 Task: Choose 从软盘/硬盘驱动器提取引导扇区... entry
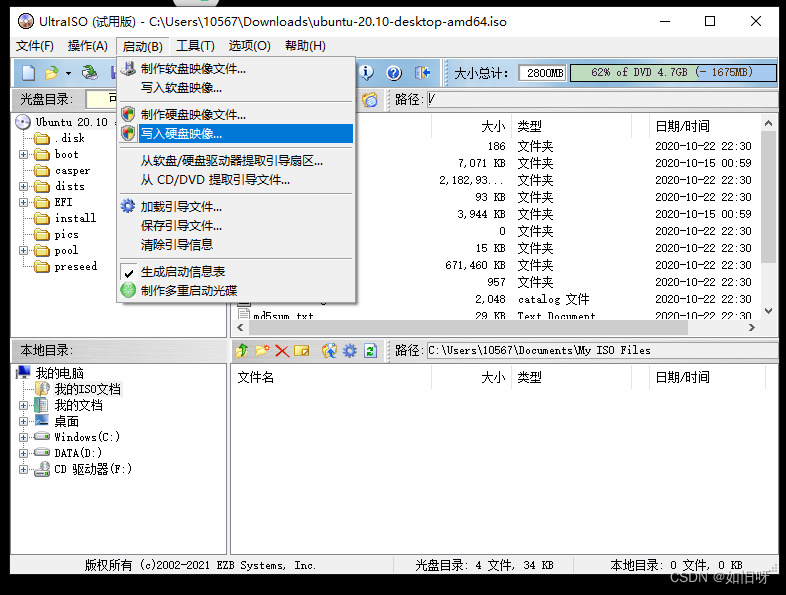[237, 161]
